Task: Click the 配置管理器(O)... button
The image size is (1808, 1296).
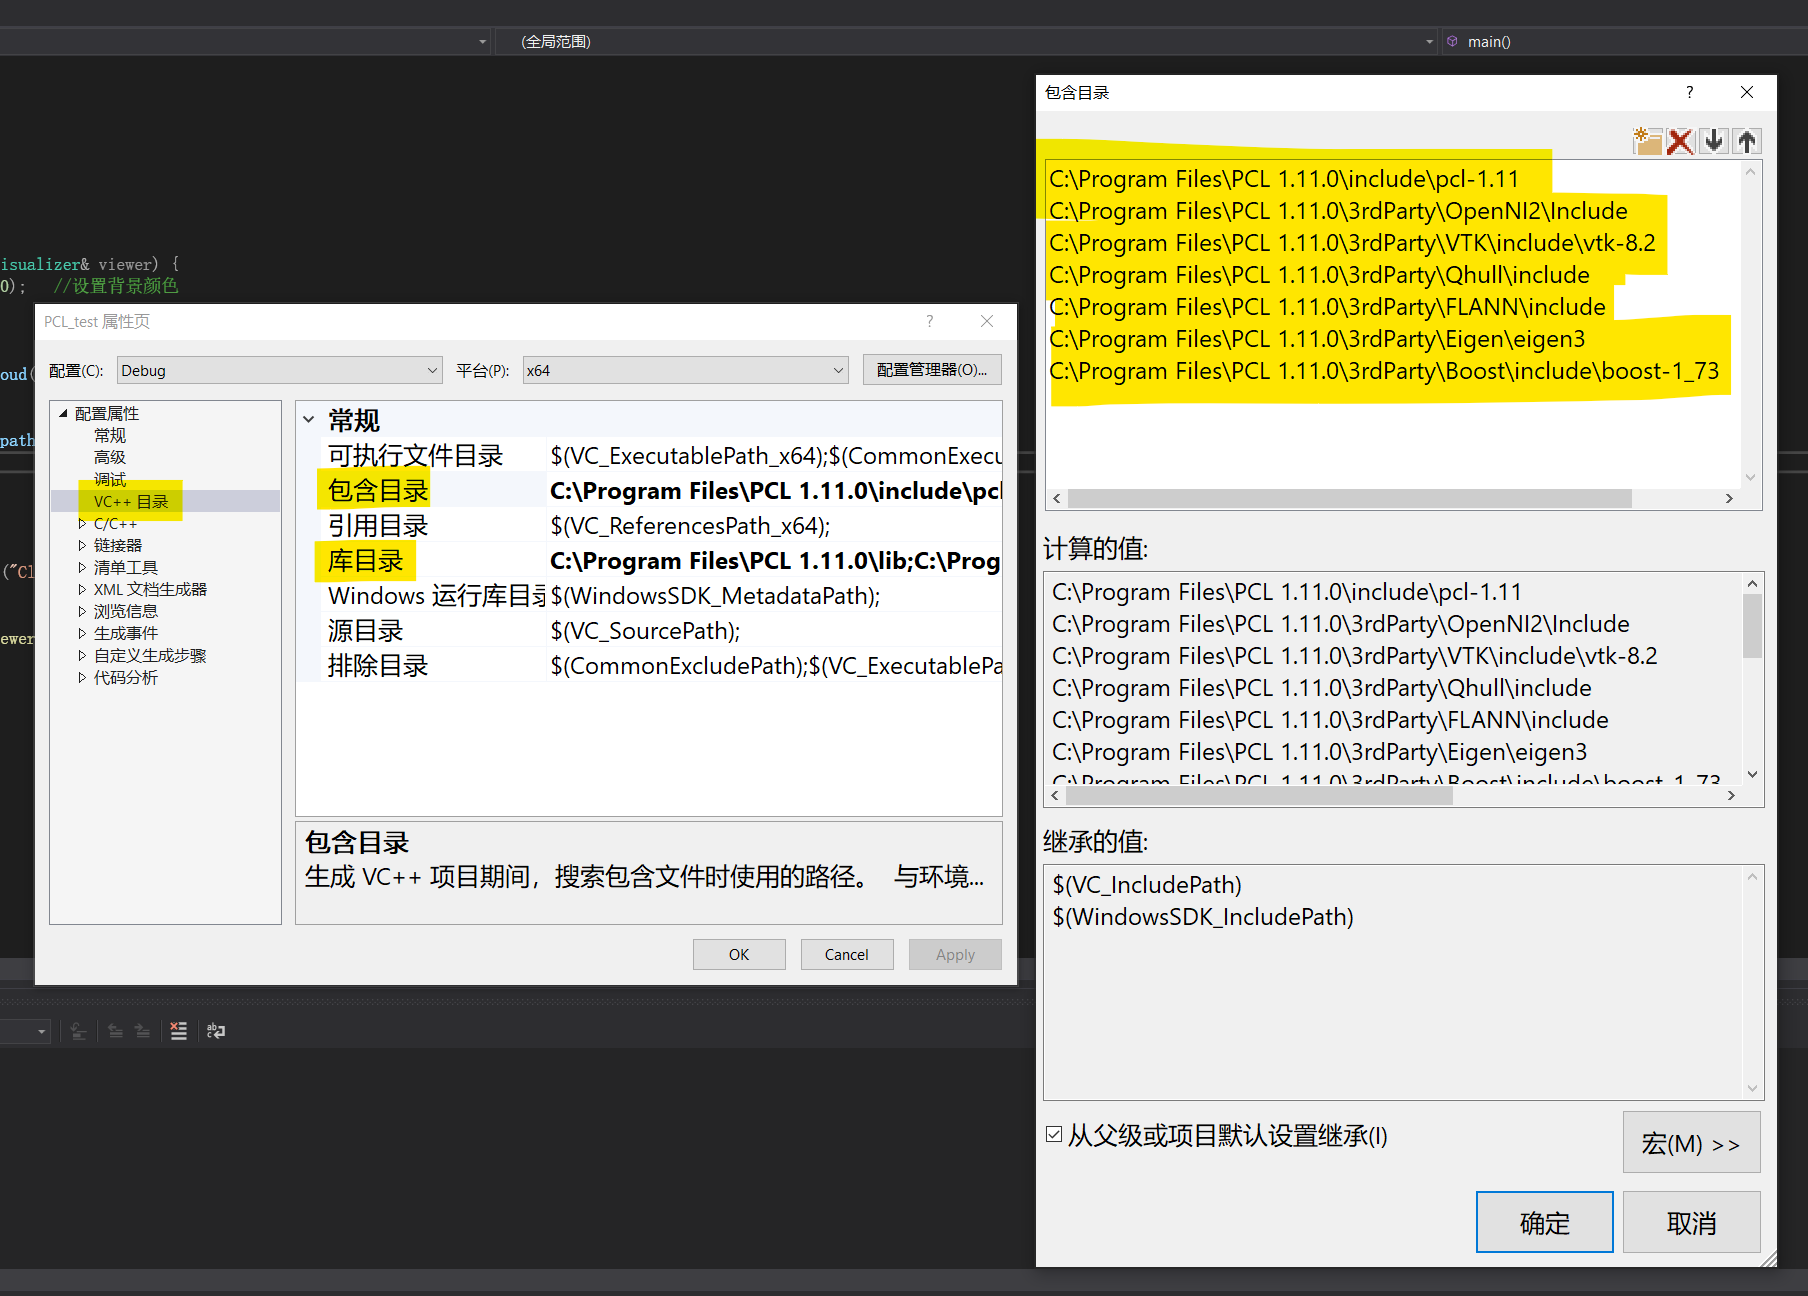Action: [932, 370]
